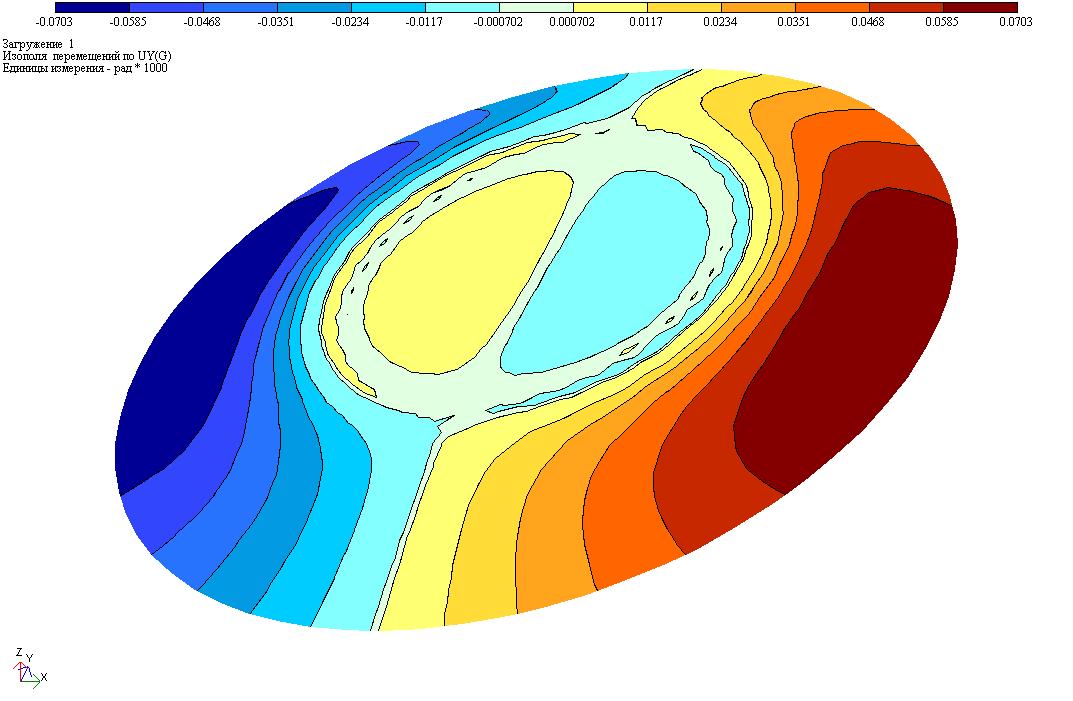Click the 0.0234 legend value

click(720, 22)
